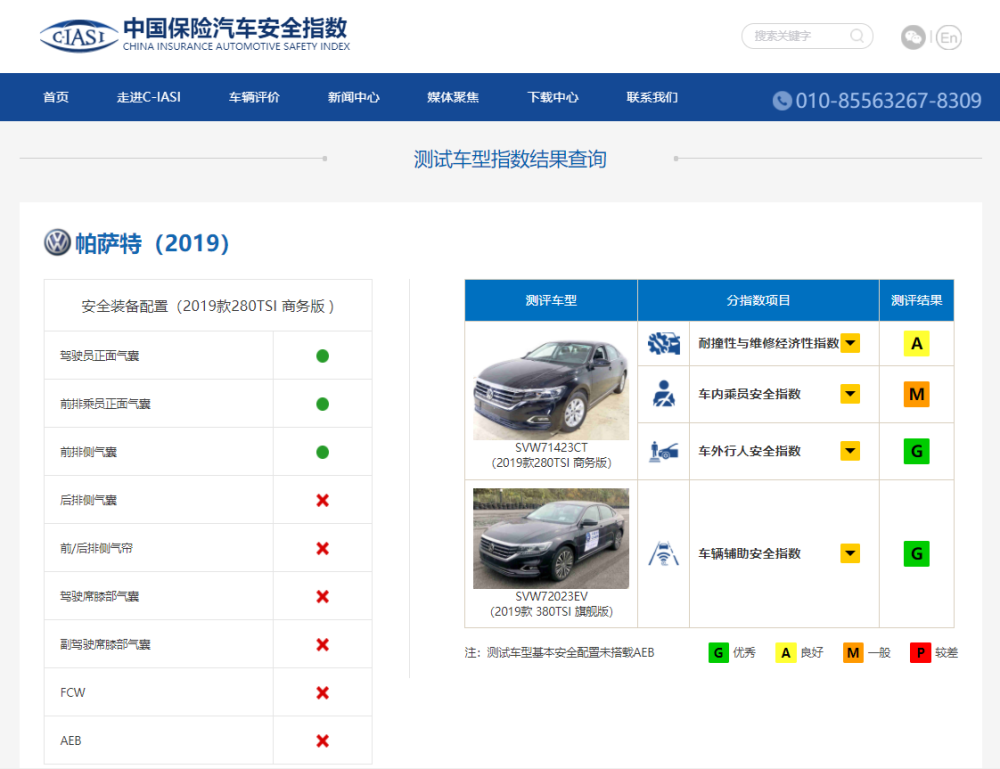1000x769 pixels.
Task: Click the 测试车型指数结果查询 heading
Action: [x=510, y=159]
